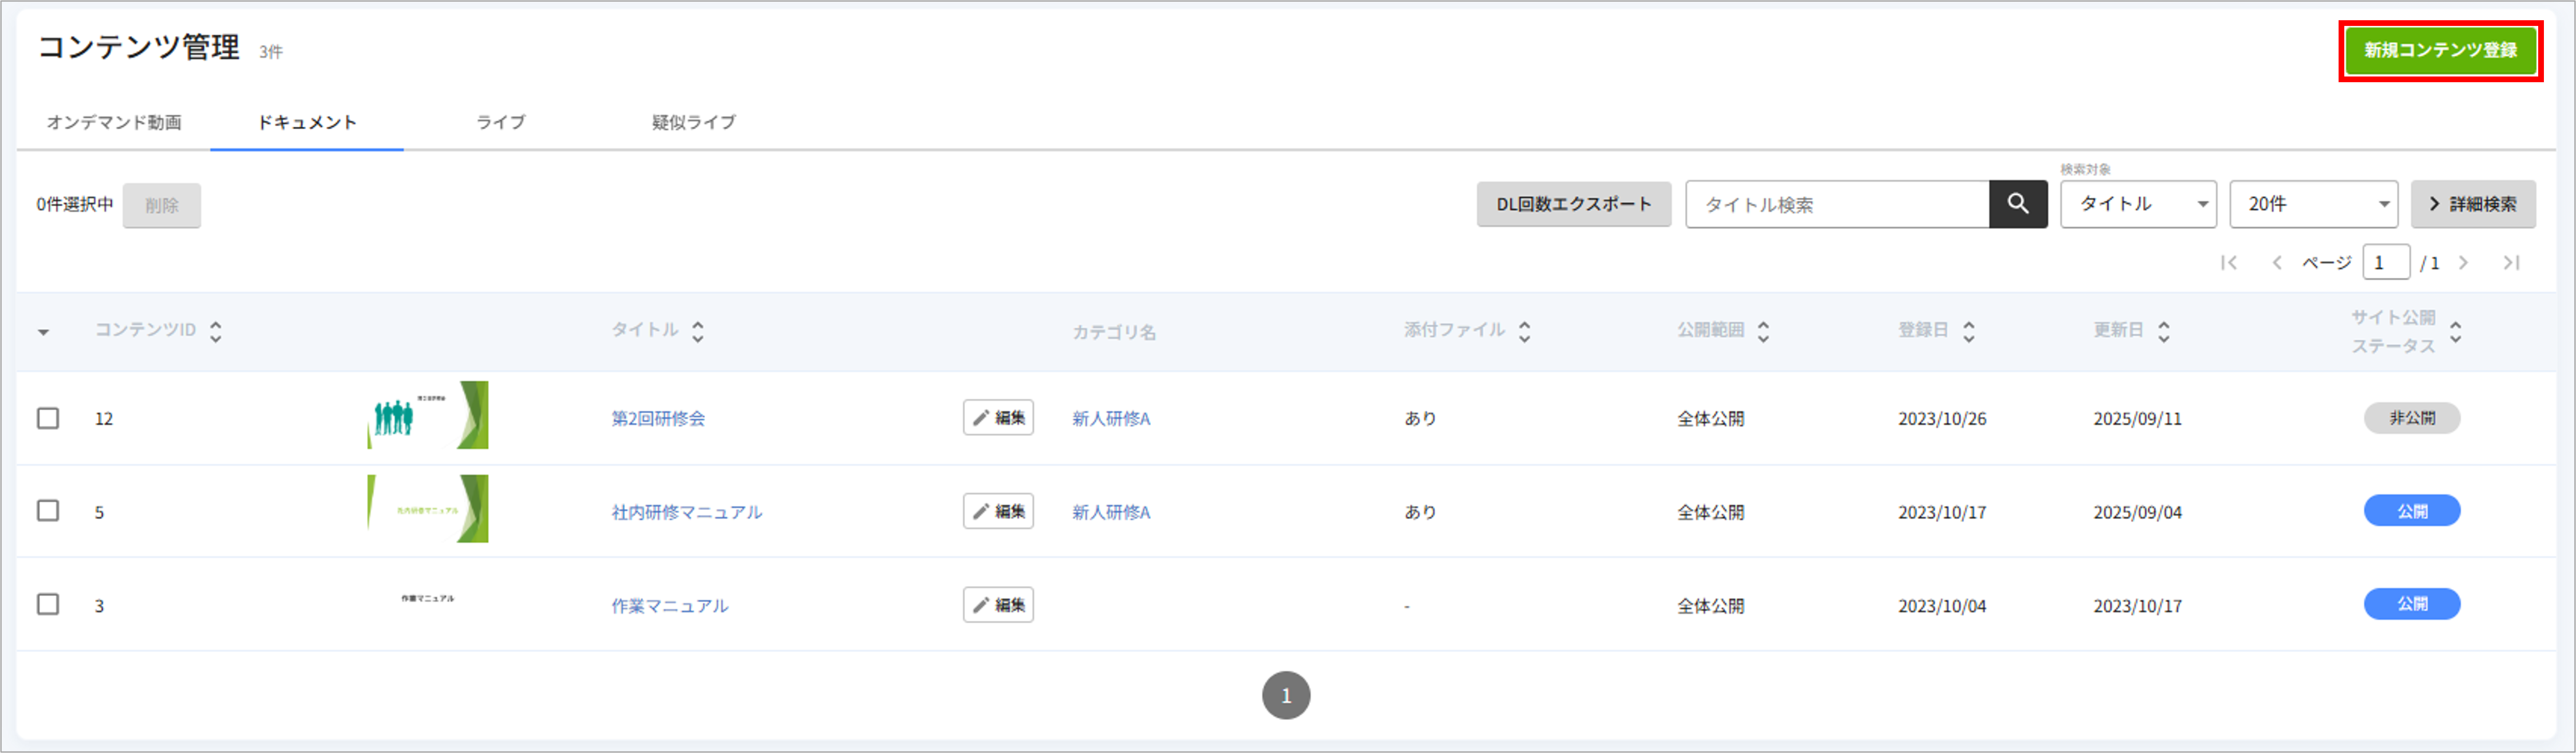Expand 詳細検索 panel
Screen dimensions: 2576x753
point(2473,204)
